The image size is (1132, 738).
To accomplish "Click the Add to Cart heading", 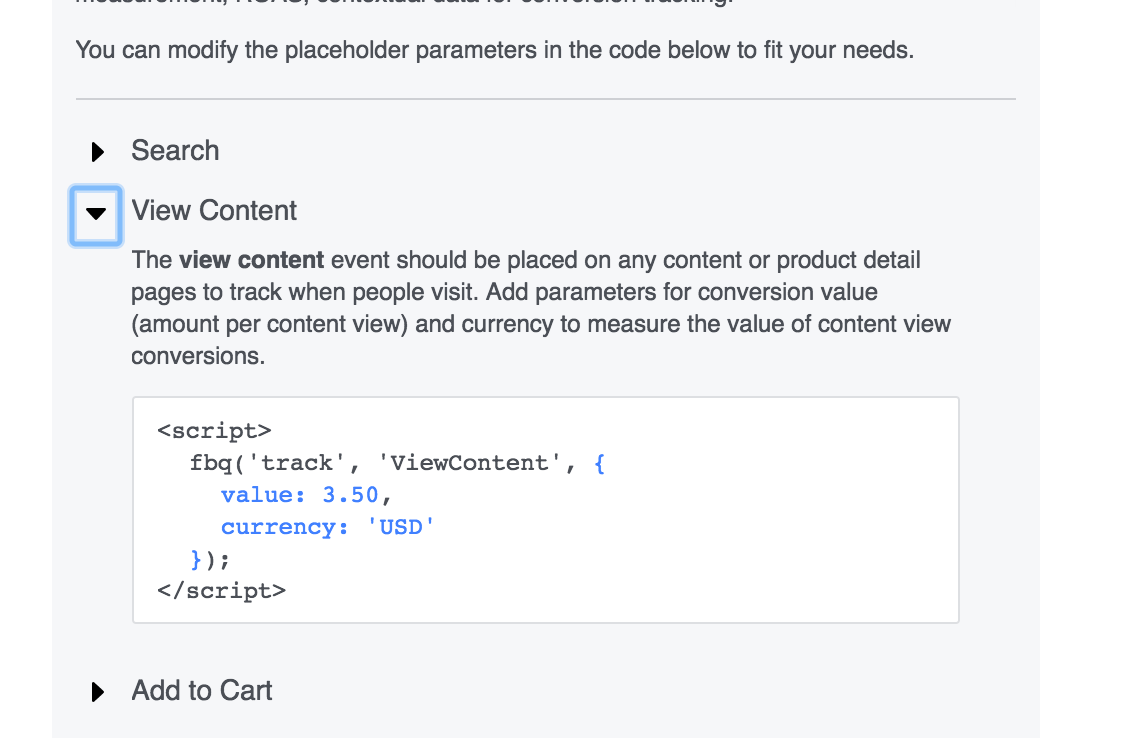I will (x=202, y=691).
